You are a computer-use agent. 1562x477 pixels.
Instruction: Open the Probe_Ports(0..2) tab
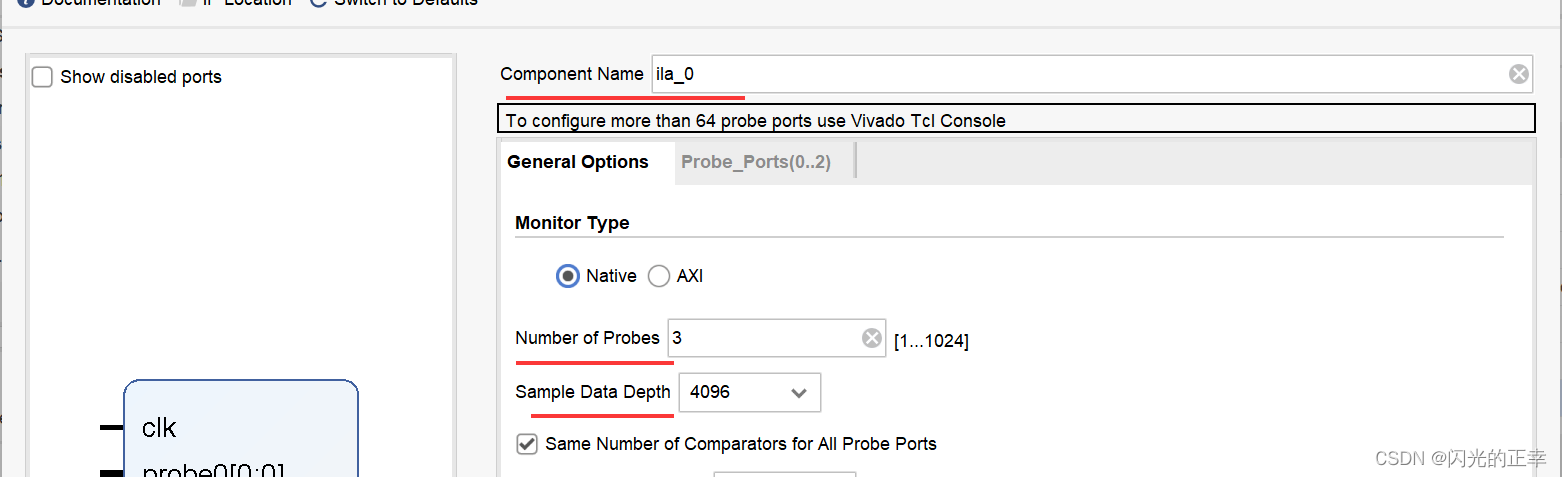tap(755, 162)
